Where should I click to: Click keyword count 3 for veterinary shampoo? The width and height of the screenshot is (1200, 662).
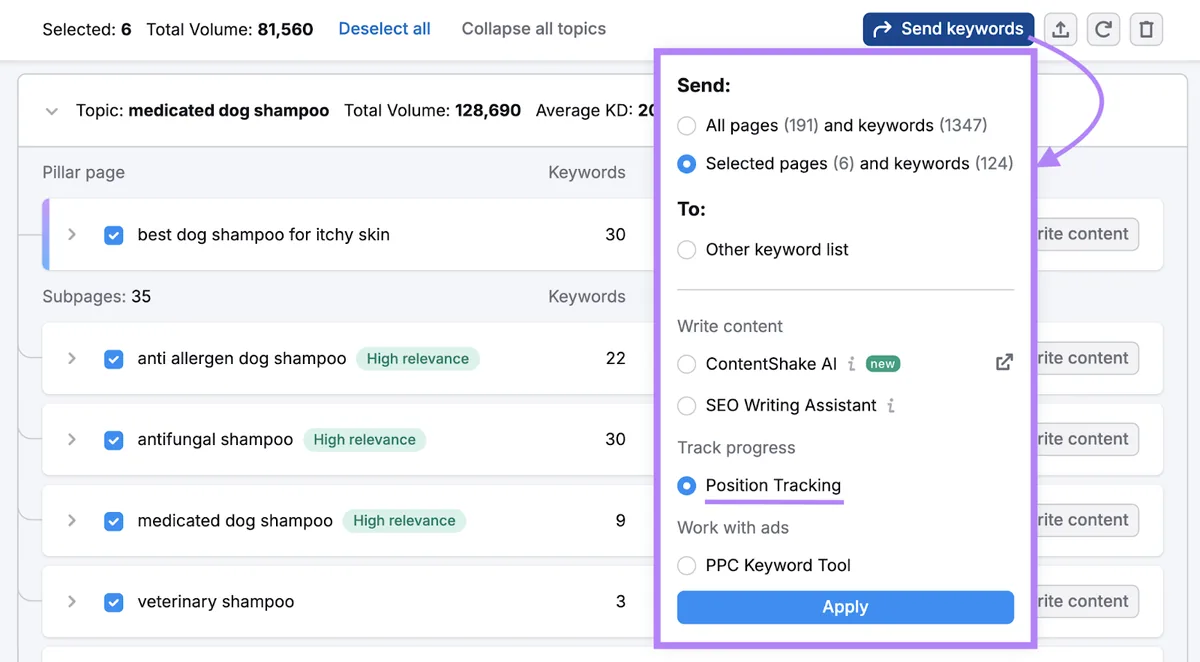[621, 602]
